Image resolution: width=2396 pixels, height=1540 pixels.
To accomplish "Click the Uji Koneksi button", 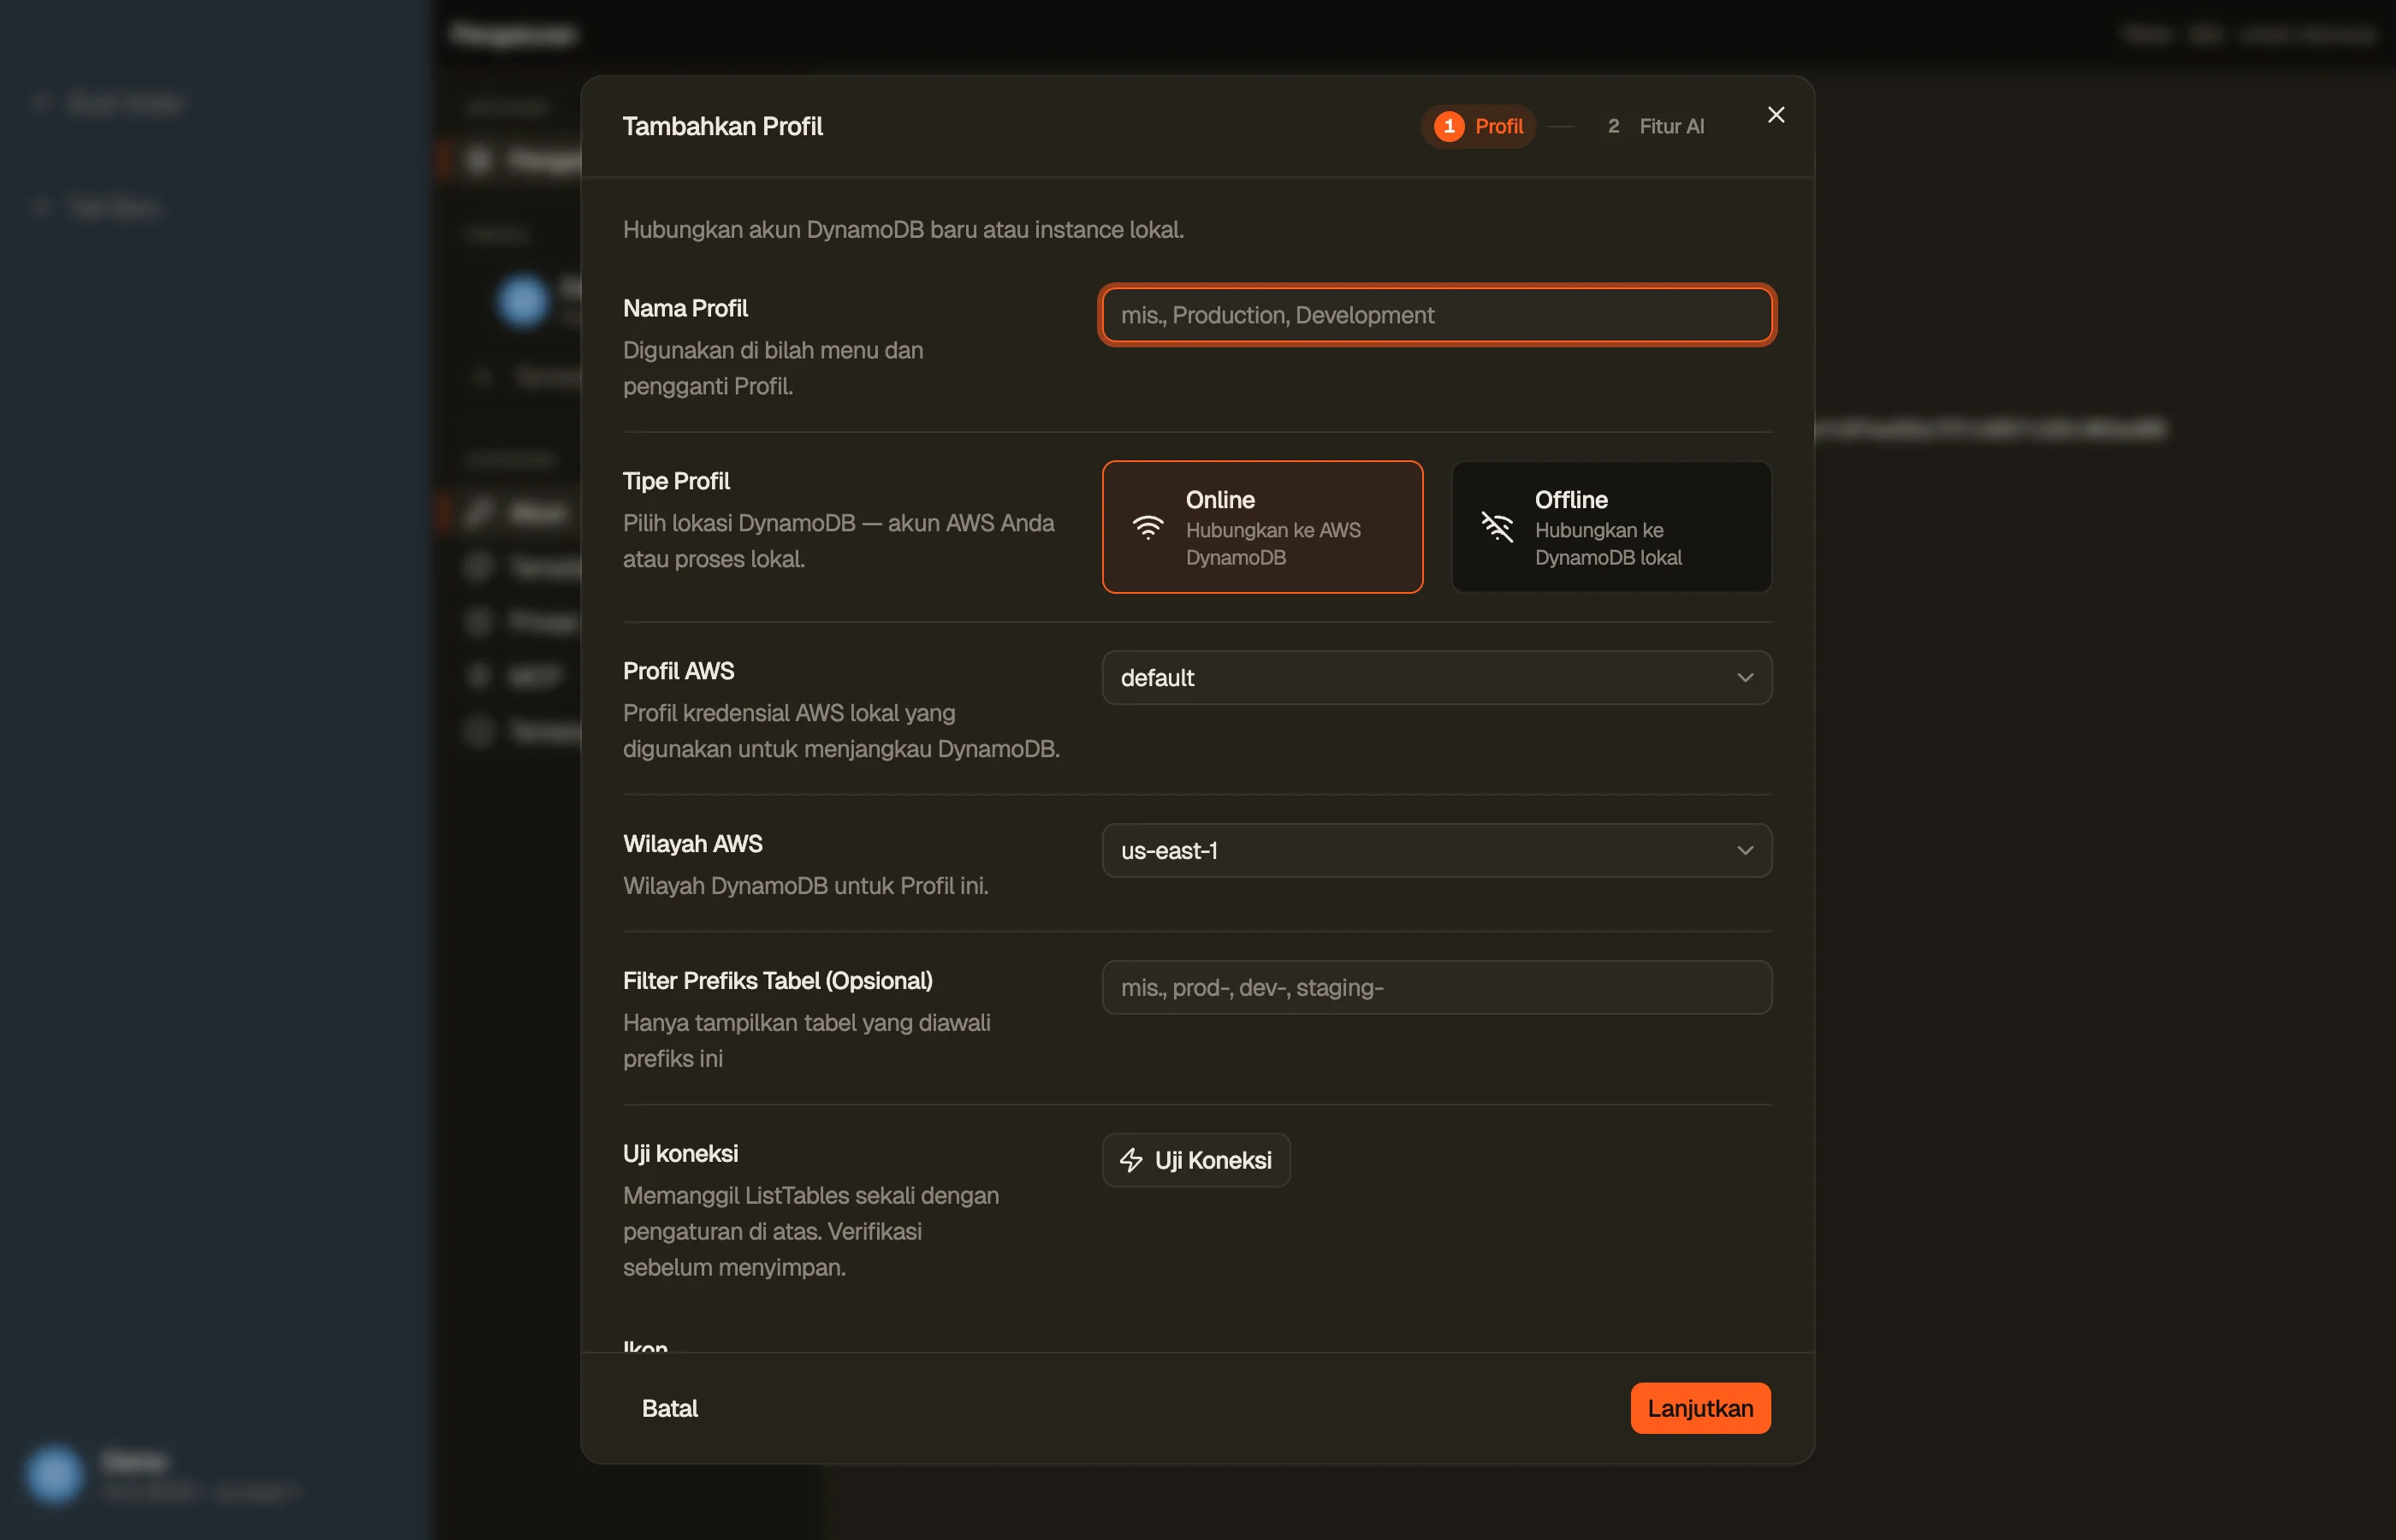I will click(1195, 1160).
